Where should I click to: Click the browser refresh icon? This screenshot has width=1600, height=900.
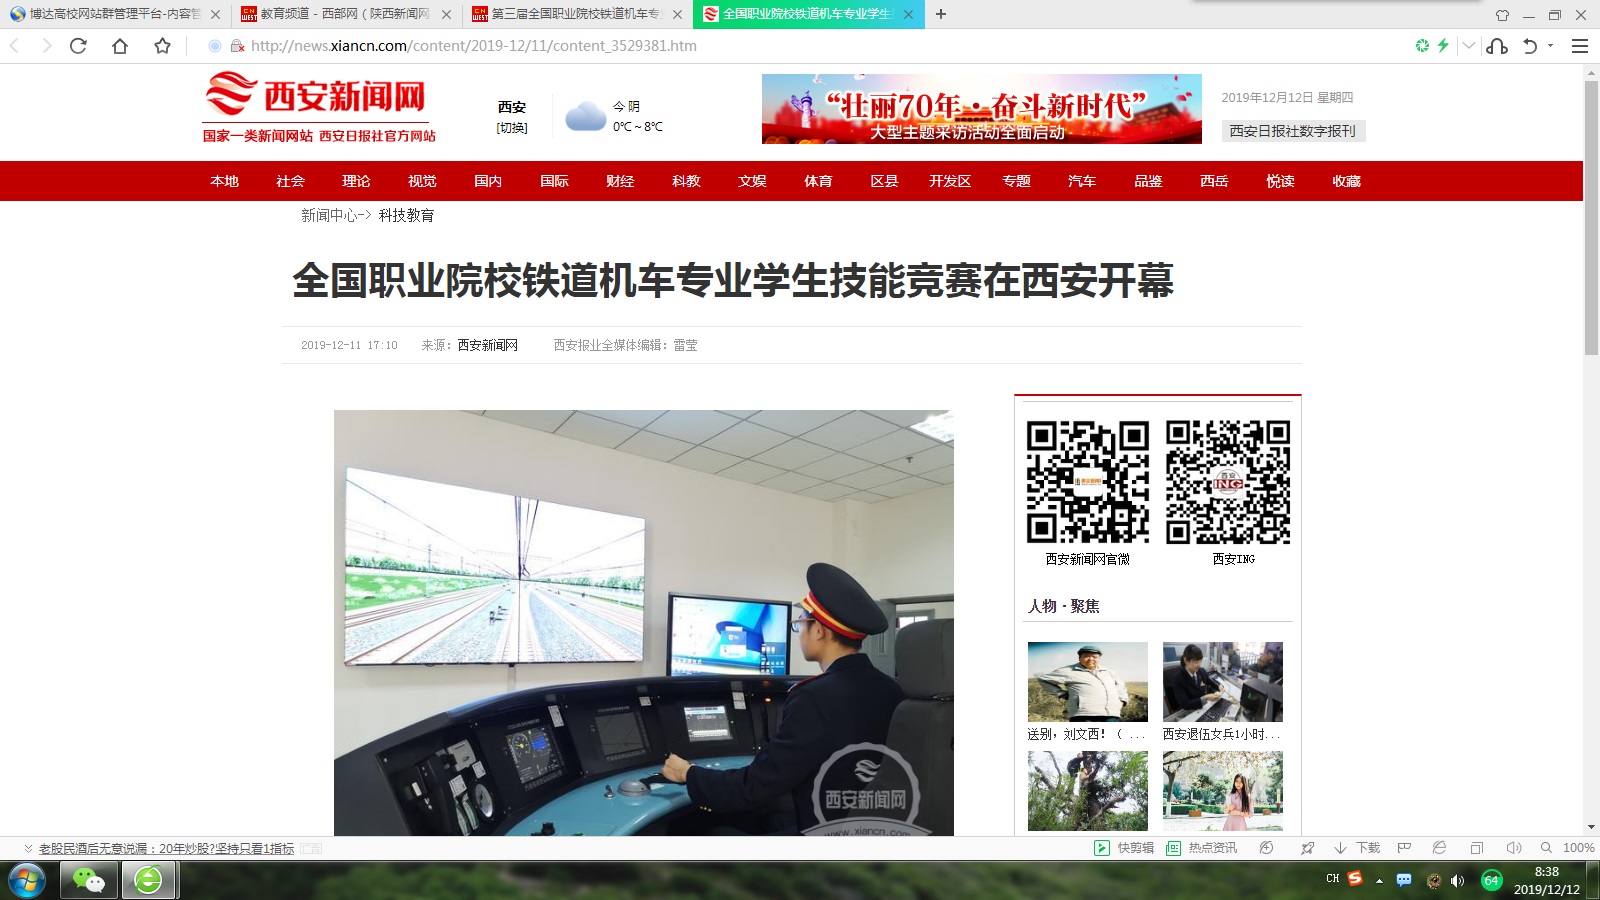78,46
